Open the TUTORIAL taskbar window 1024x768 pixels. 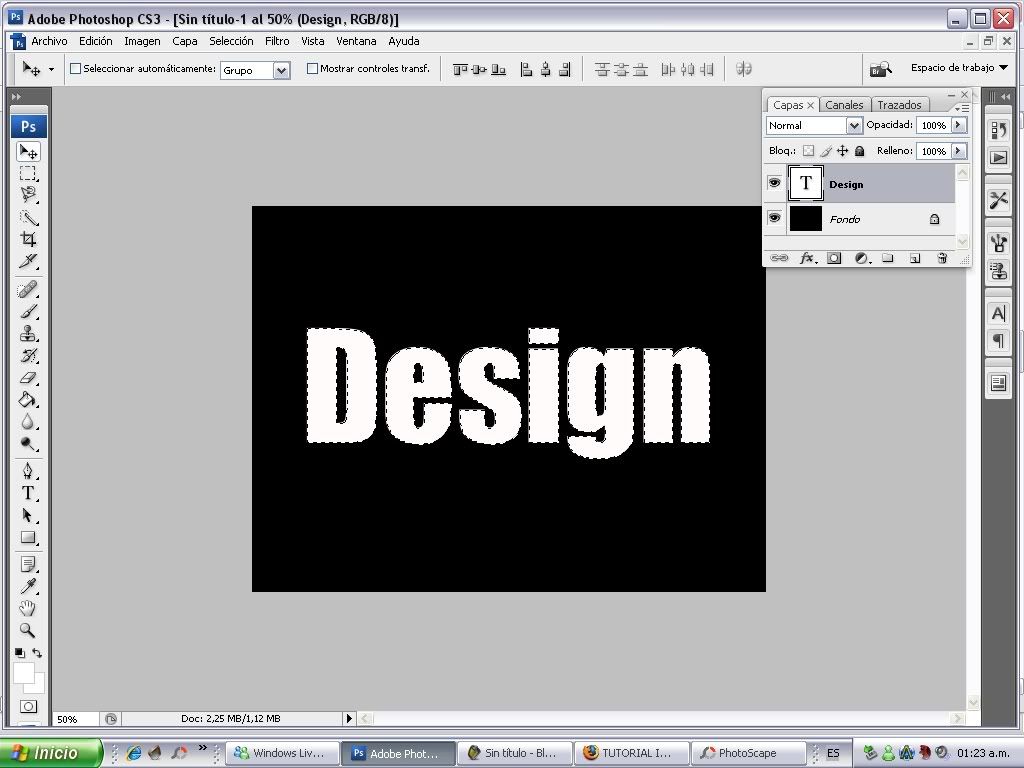point(632,753)
